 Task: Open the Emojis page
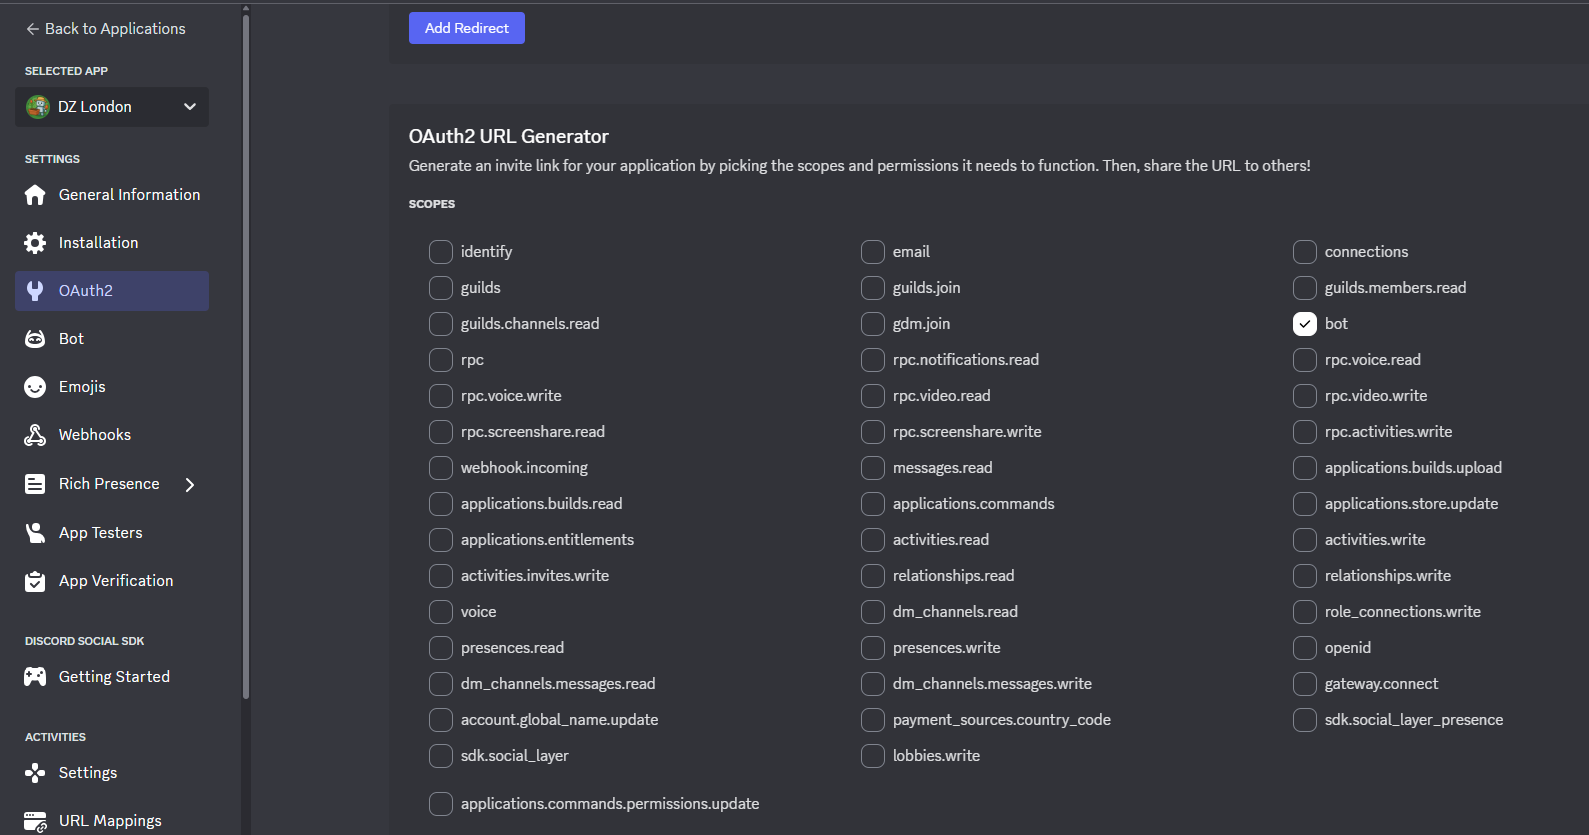(112, 387)
